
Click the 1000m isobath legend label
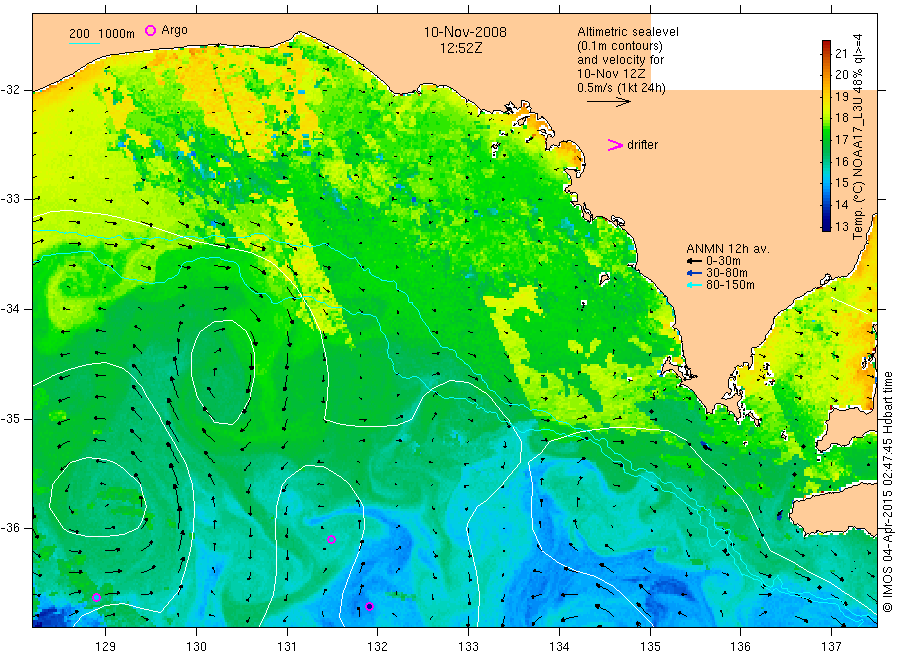[x=117, y=34]
